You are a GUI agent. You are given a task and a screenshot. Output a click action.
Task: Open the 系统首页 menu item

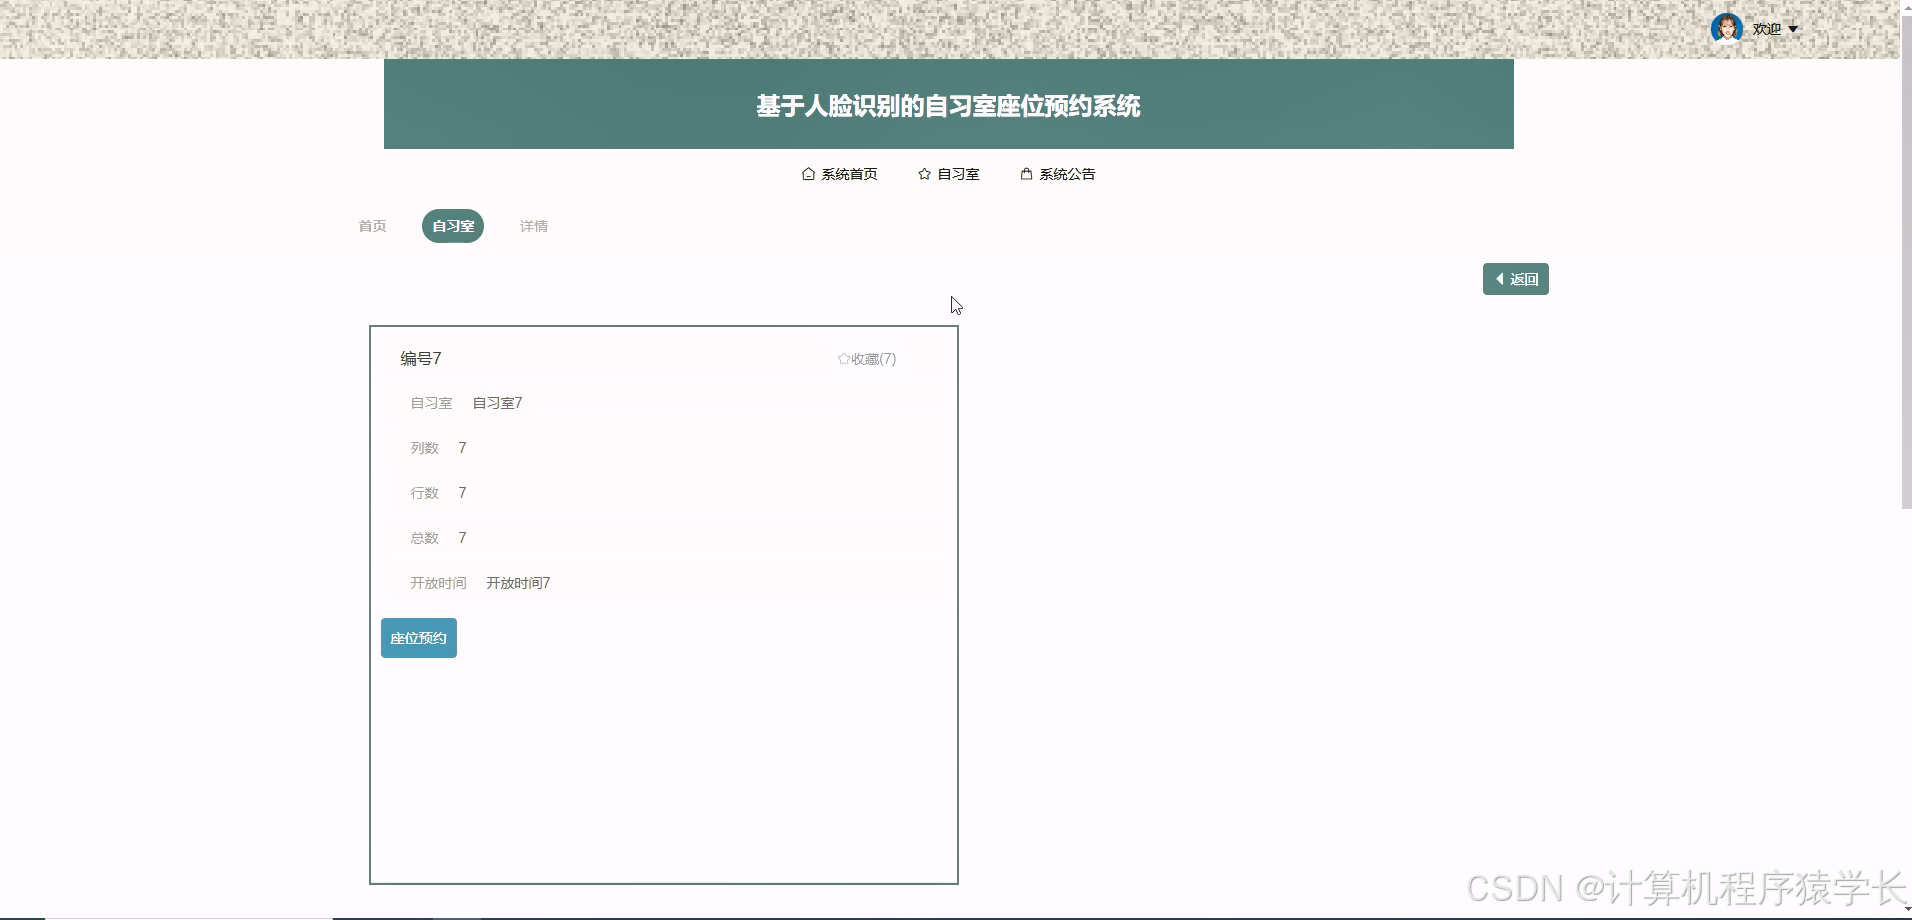click(839, 174)
